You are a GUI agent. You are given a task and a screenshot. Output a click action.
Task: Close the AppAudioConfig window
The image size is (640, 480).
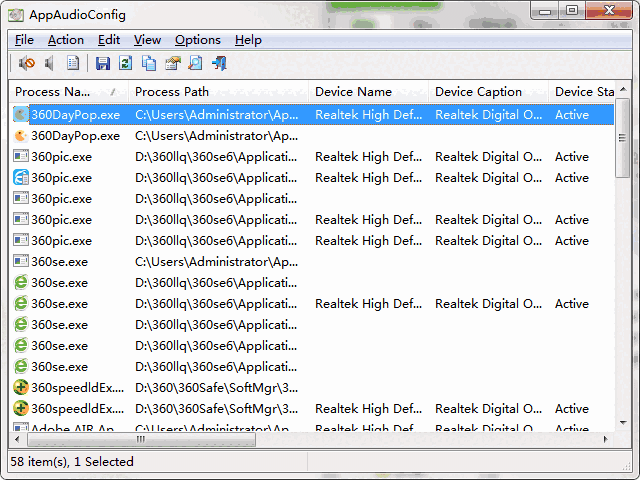click(609, 11)
